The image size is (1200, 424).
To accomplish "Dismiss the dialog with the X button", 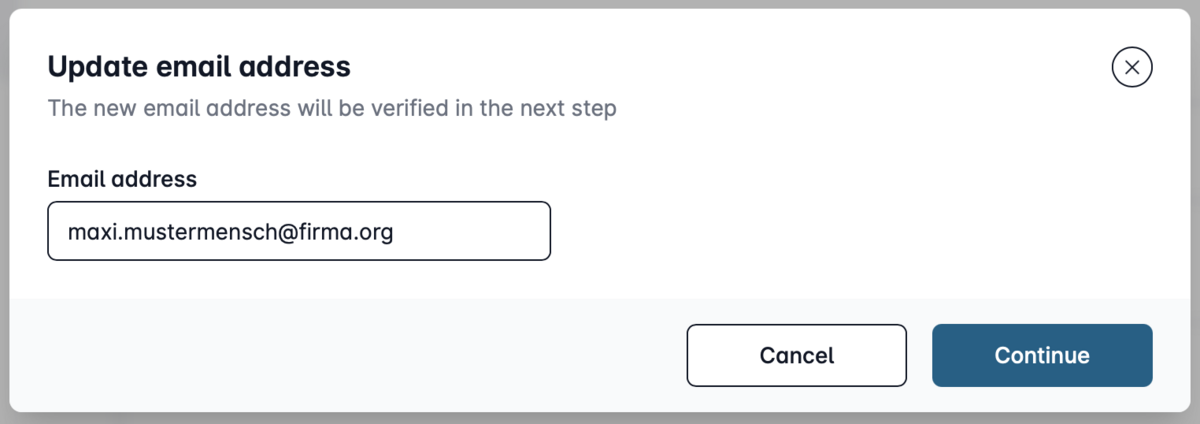I will tap(1132, 68).
